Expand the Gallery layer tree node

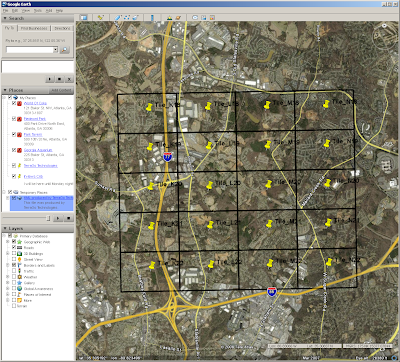click(x=8, y=283)
